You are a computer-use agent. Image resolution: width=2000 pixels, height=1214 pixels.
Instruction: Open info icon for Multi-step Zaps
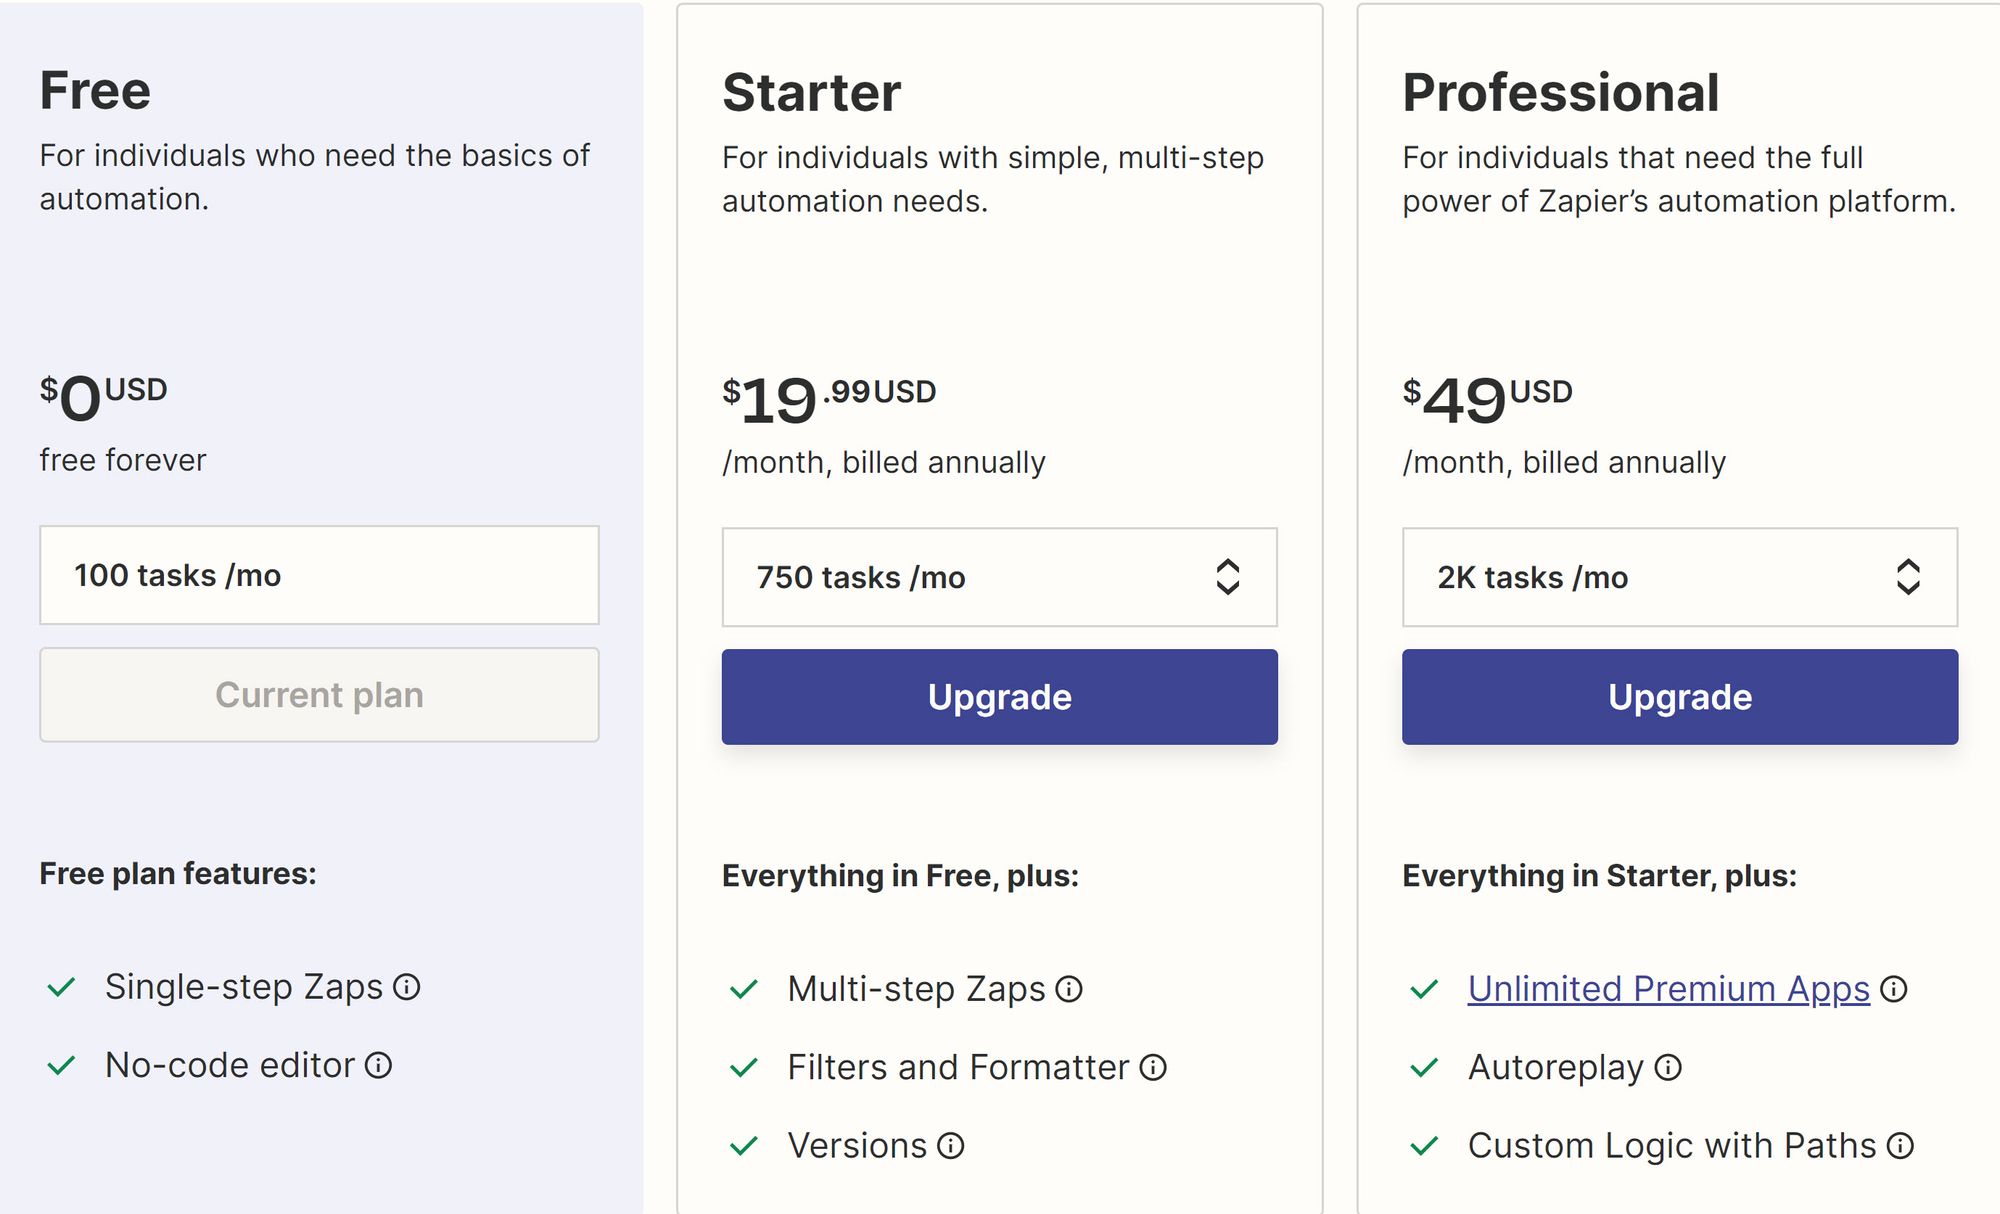(1069, 989)
